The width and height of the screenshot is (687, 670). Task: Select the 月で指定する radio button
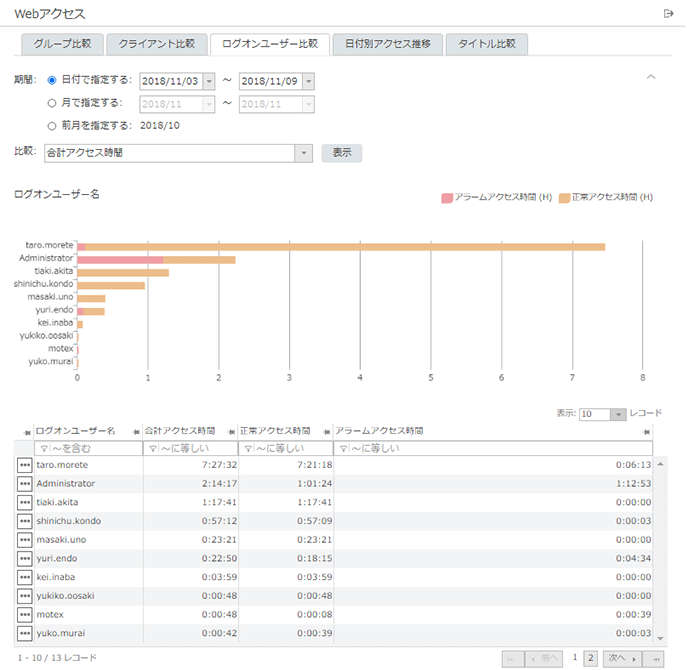point(52,102)
